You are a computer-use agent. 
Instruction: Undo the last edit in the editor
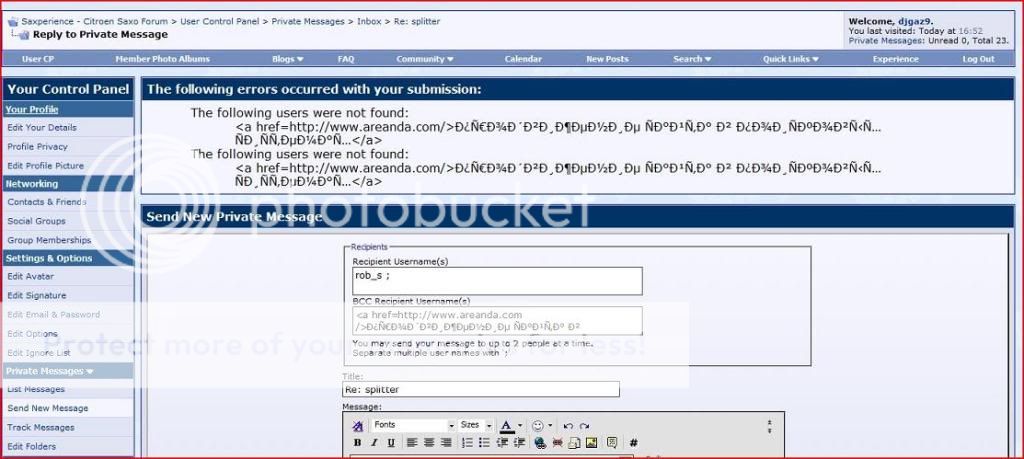(x=568, y=426)
